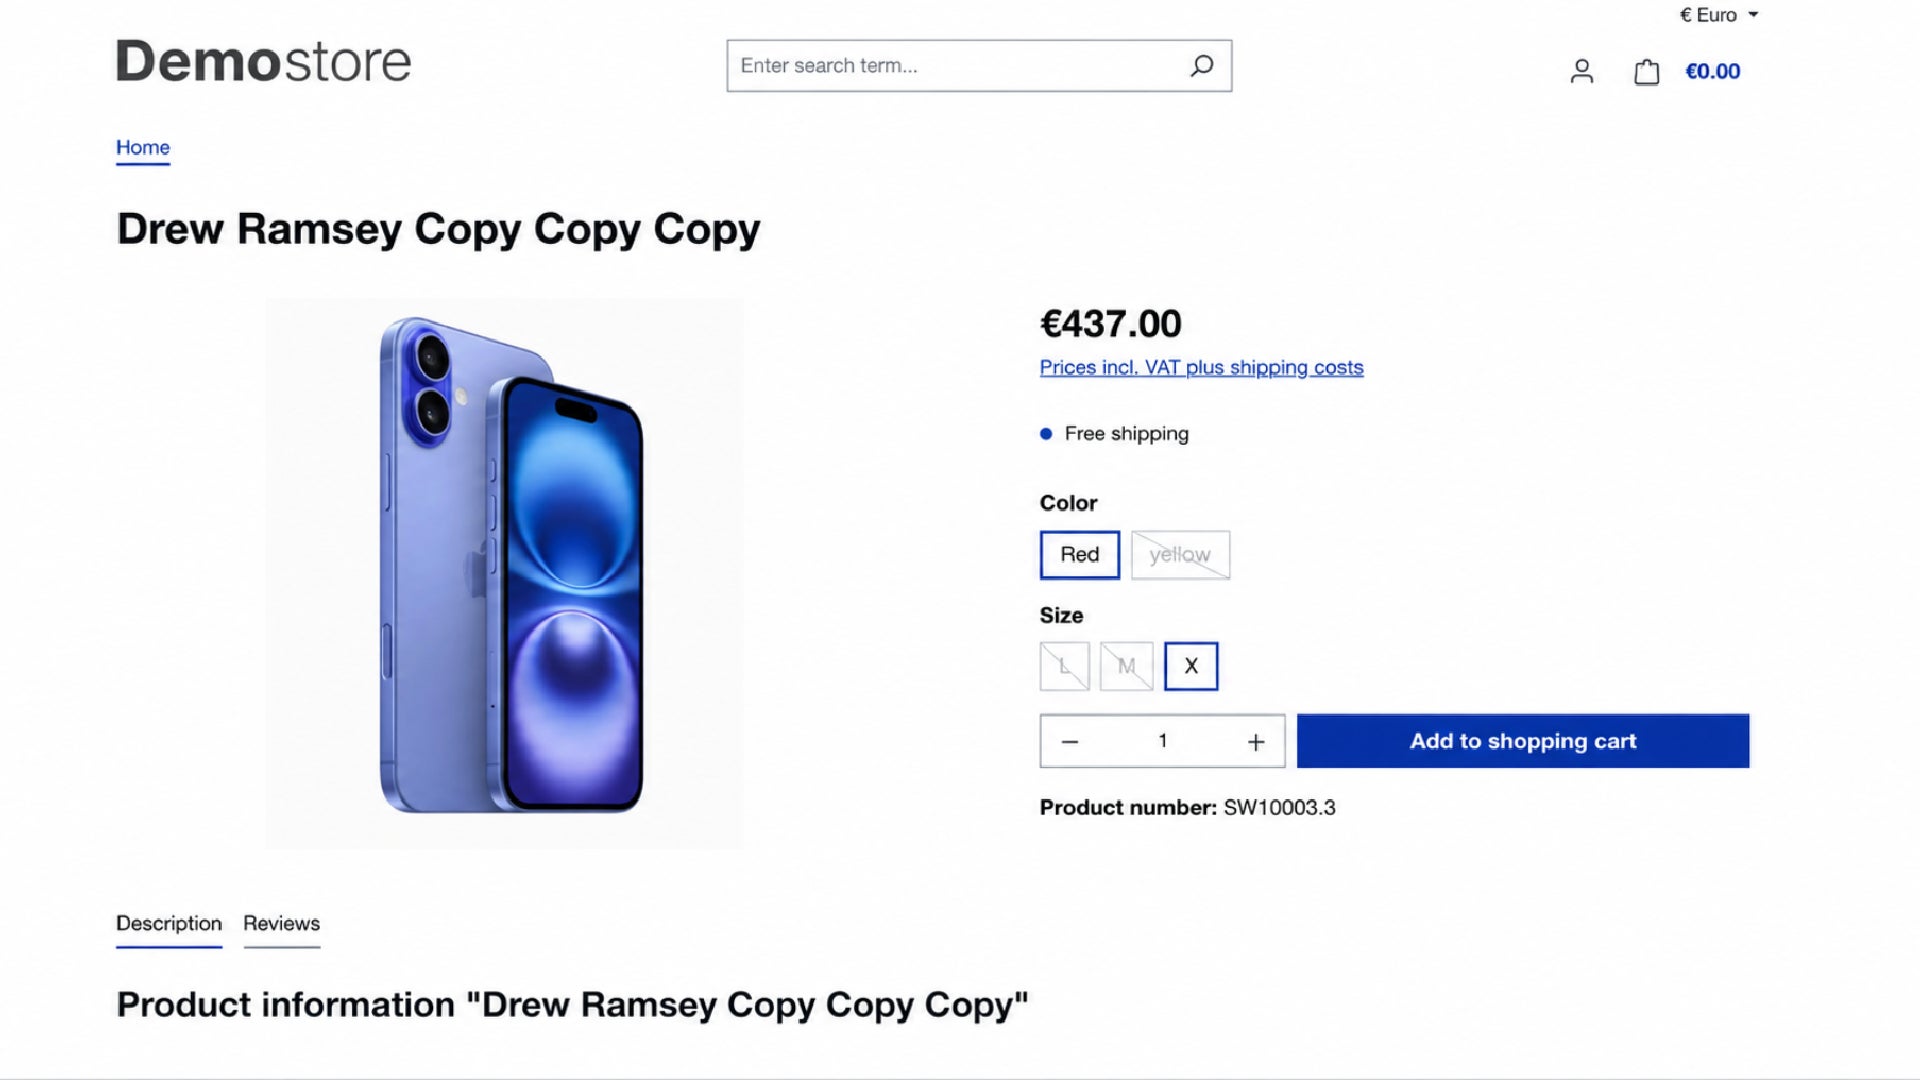Screen dimensions: 1920x1080
Task: Select the Red color option
Action: tap(1079, 554)
